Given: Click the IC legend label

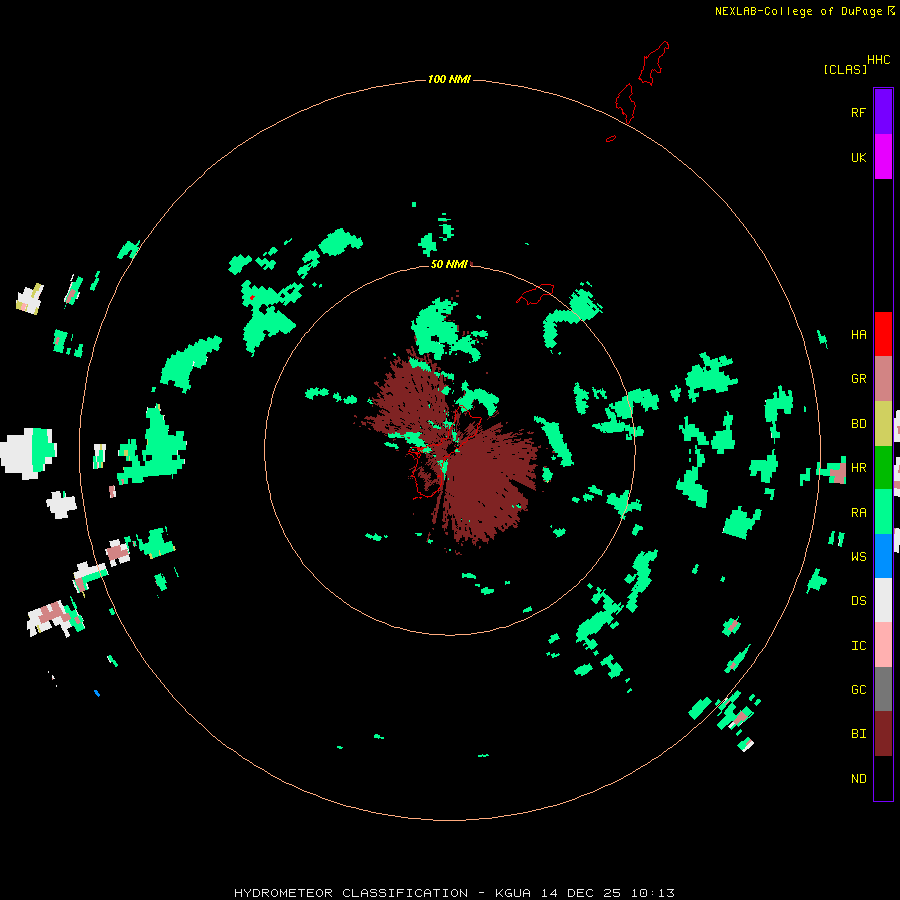Looking at the screenshot, I should point(858,646).
